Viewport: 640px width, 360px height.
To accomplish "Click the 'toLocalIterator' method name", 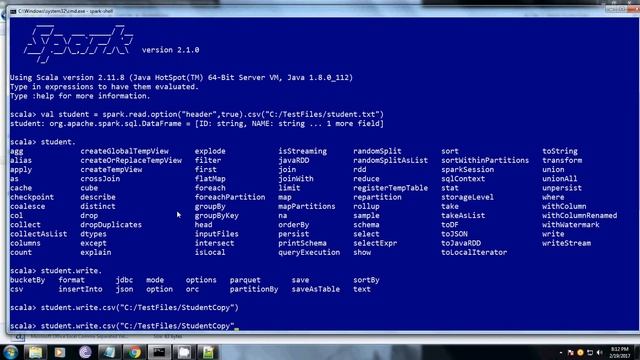I will click(x=474, y=252).
